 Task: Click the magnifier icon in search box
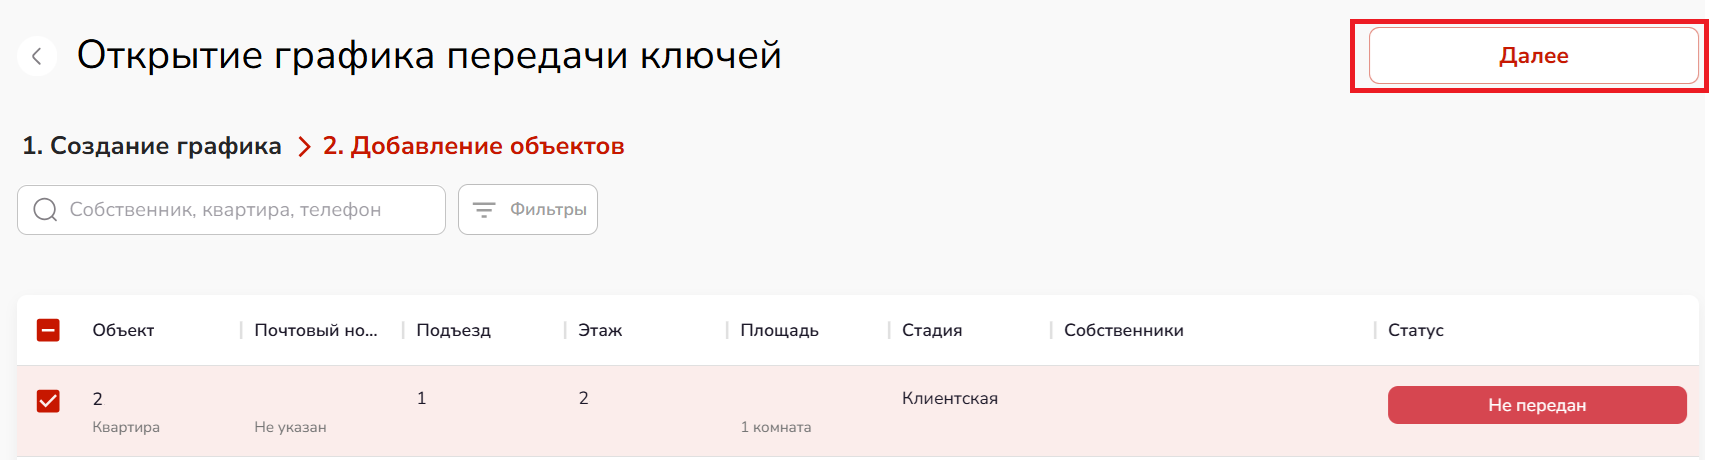(45, 210)
